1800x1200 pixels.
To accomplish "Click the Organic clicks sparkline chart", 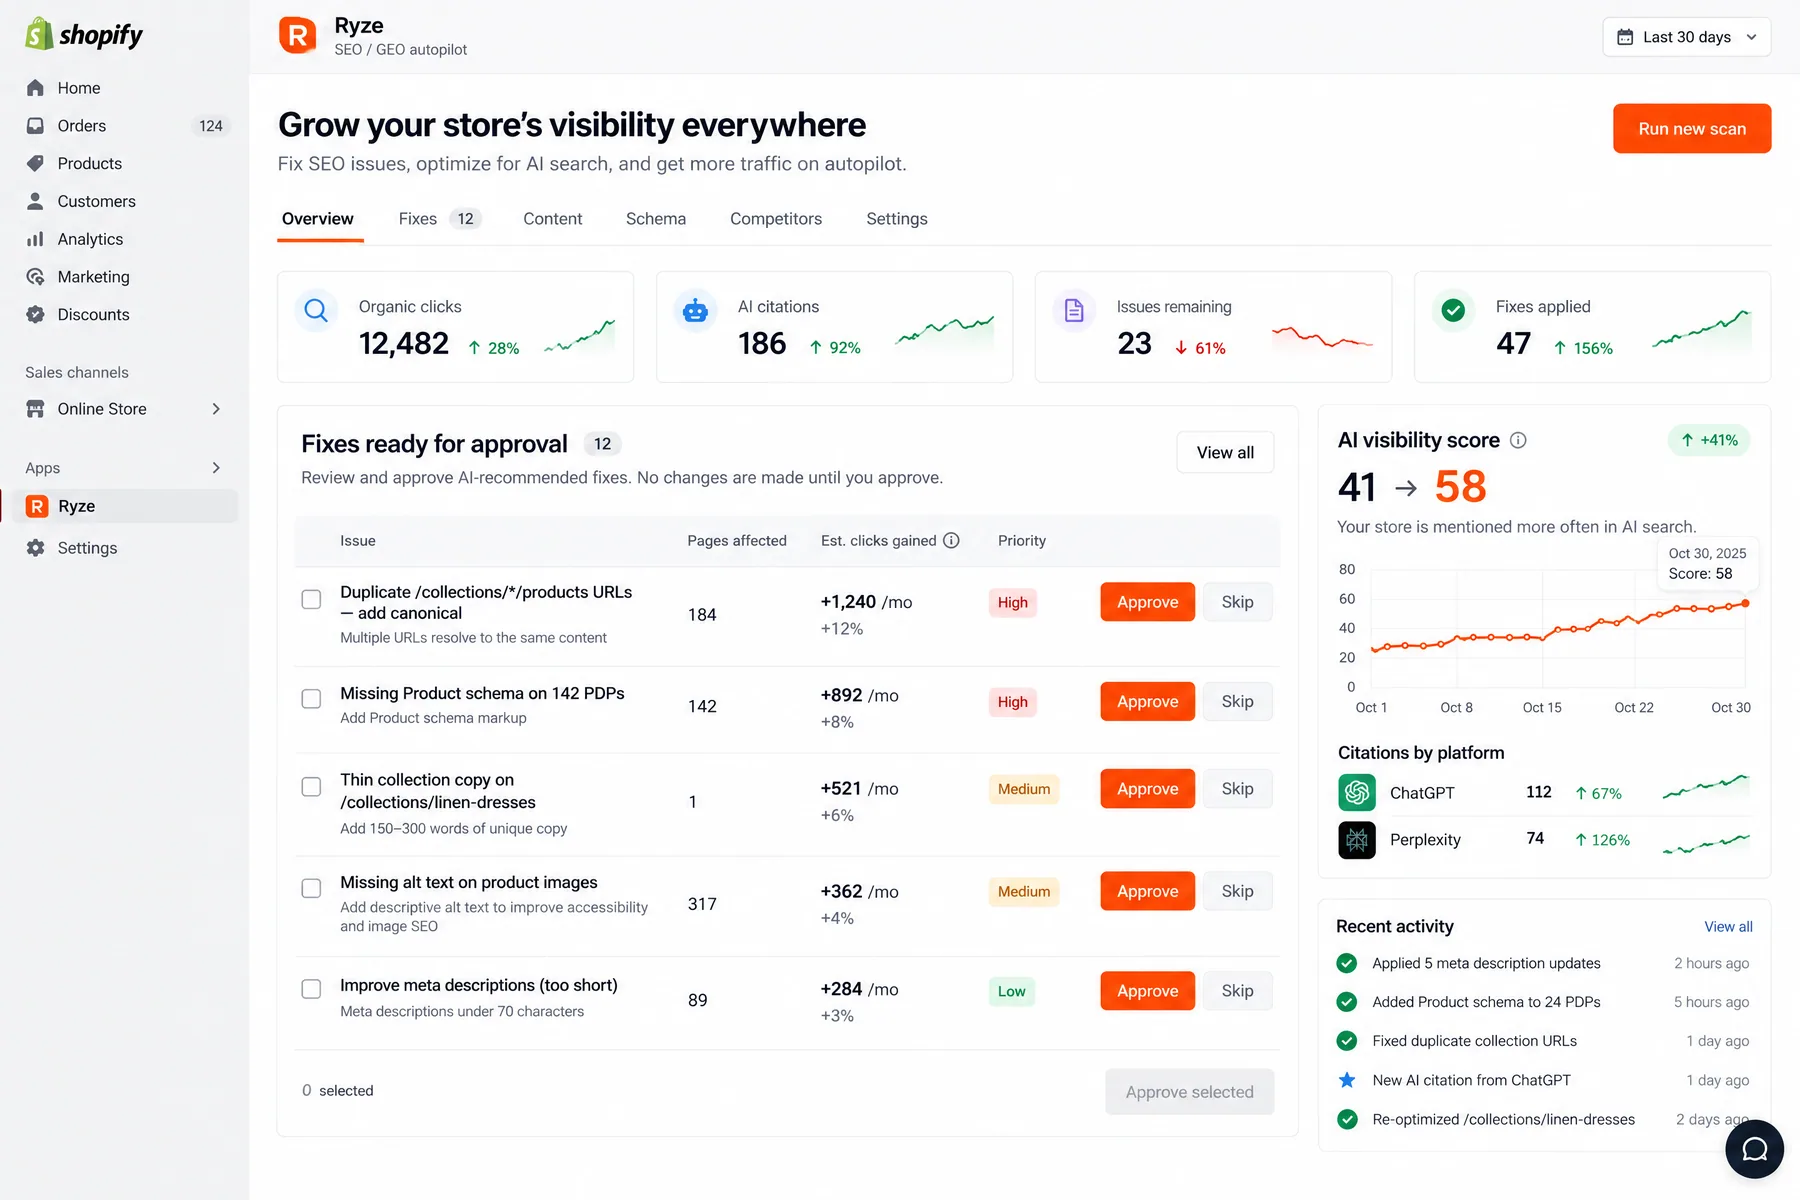I will [579, 337].
